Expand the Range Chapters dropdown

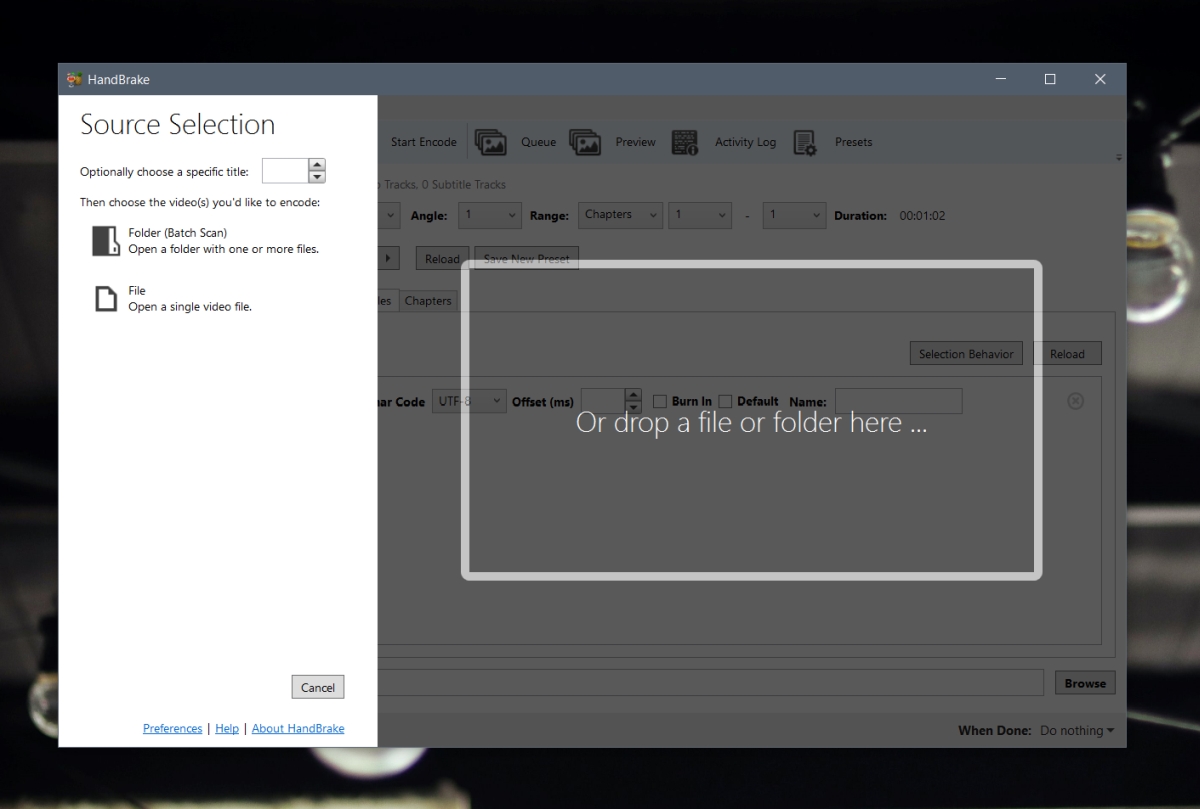pyautogui.click(x=619, y=215)
